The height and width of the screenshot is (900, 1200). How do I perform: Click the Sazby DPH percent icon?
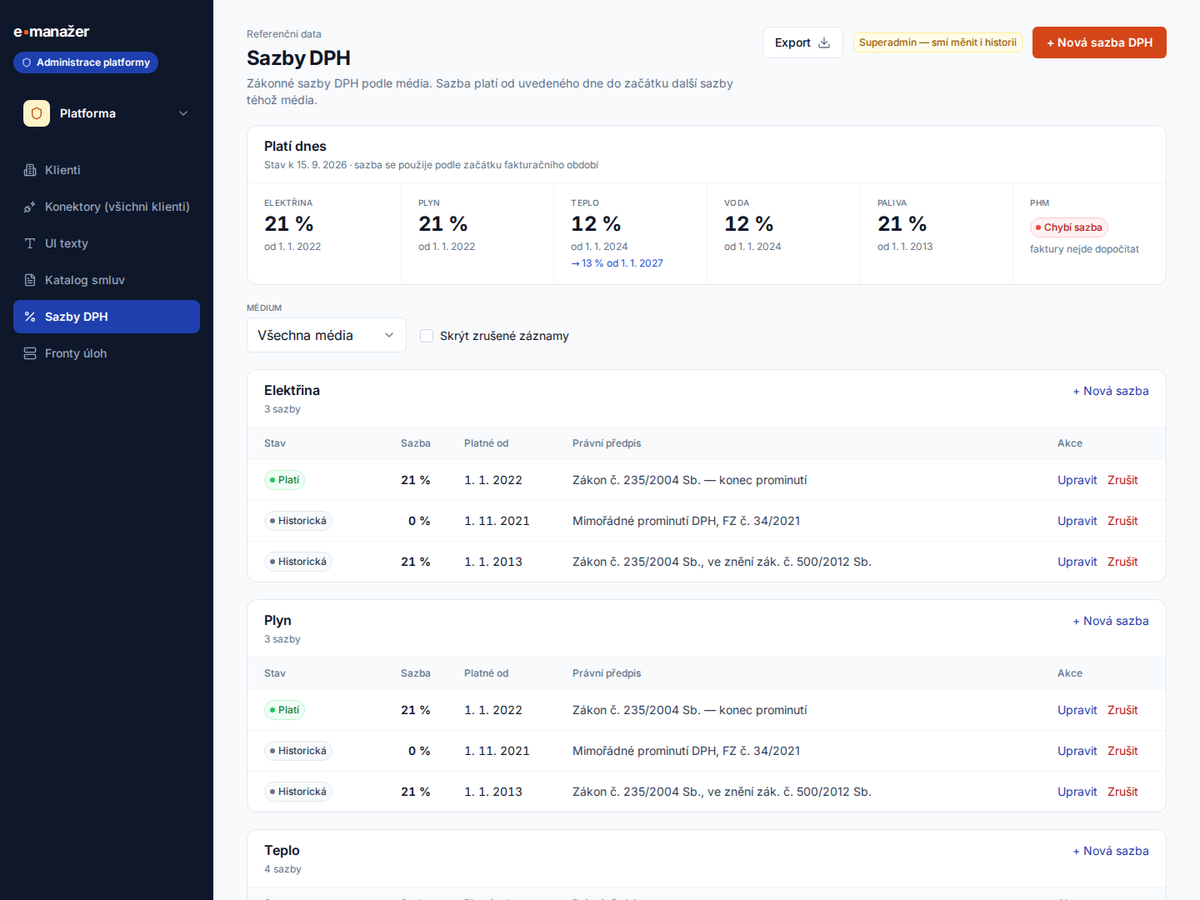click(30, 317)
